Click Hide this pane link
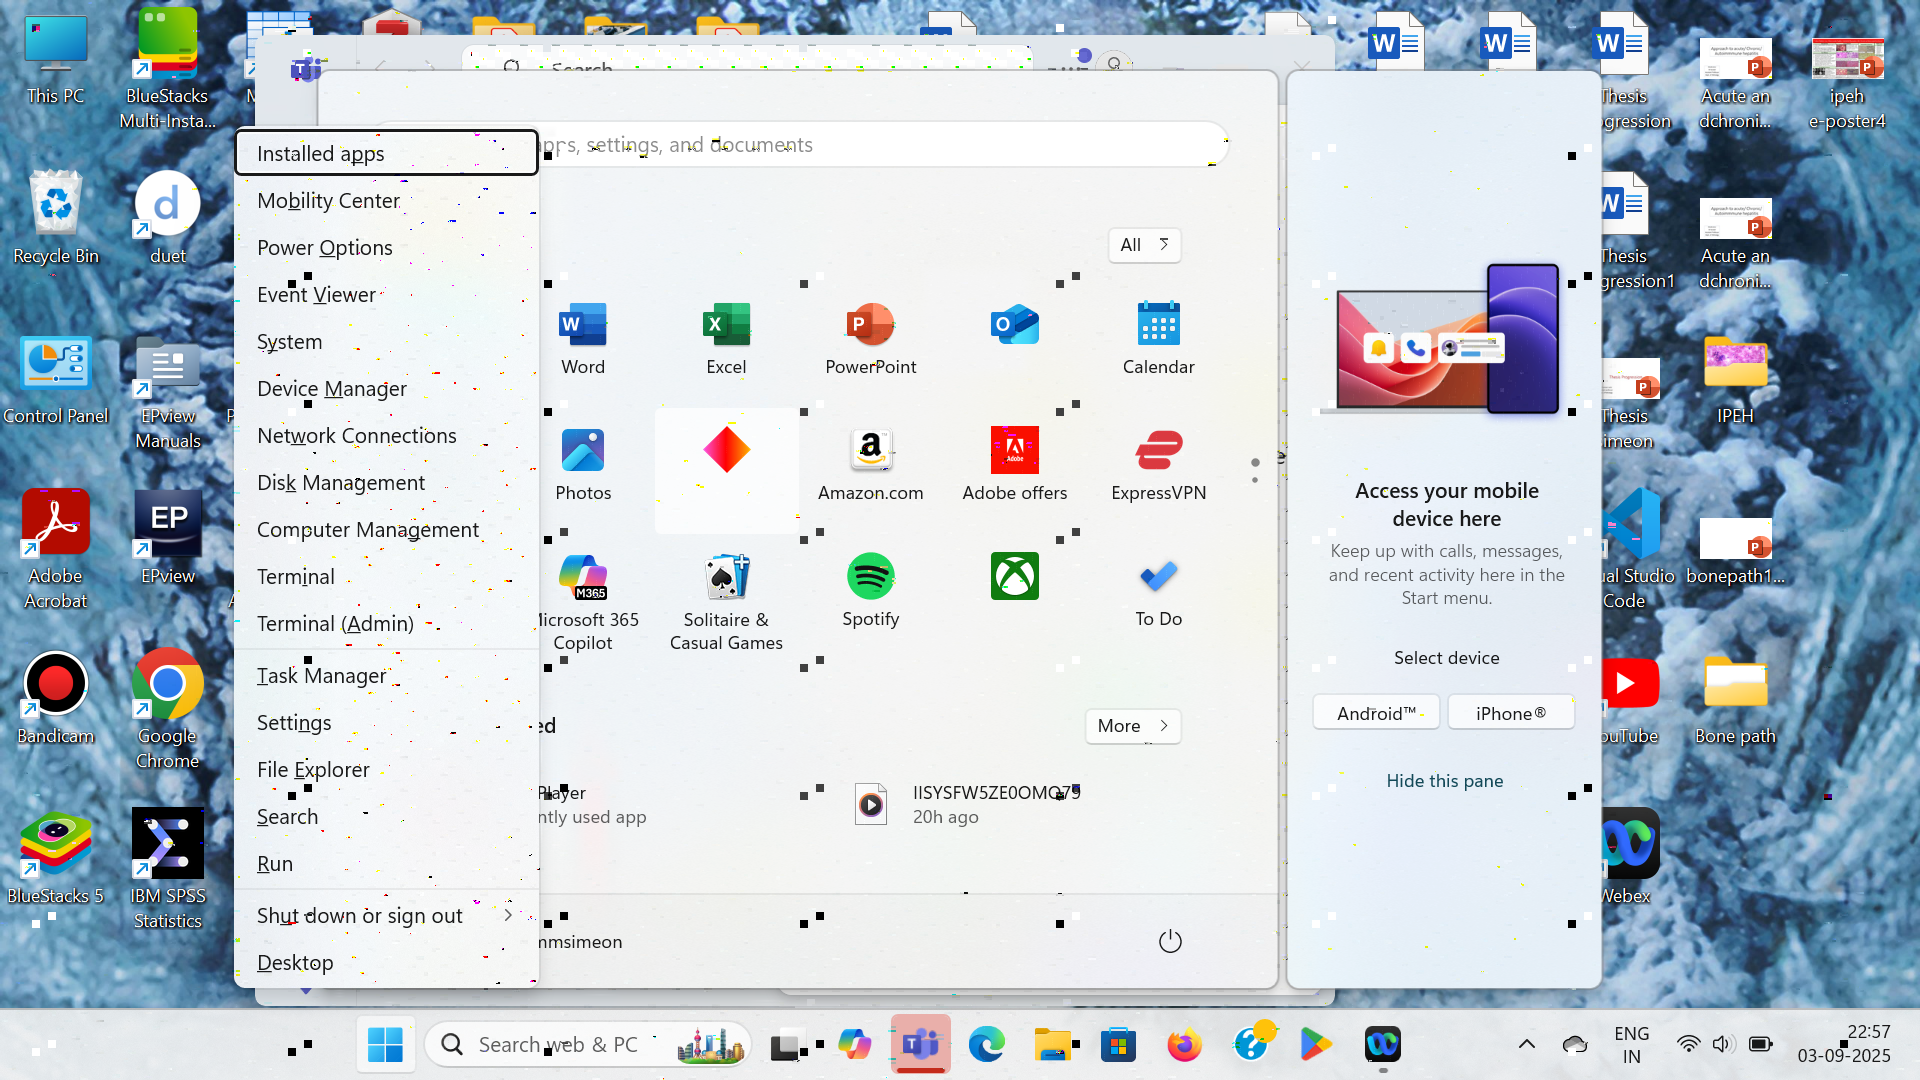Image resolution: width=1920 pixels, height=1080 pixels. pos(1444,781)
